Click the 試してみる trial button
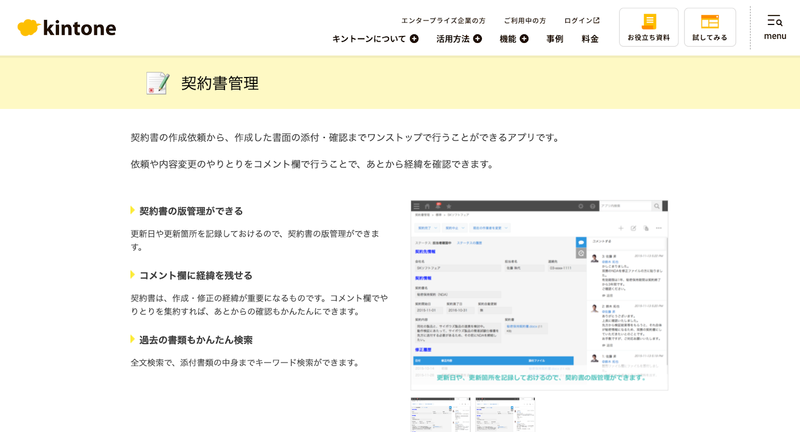The height and width of the screenshot is (432, 800). [710, 28]
